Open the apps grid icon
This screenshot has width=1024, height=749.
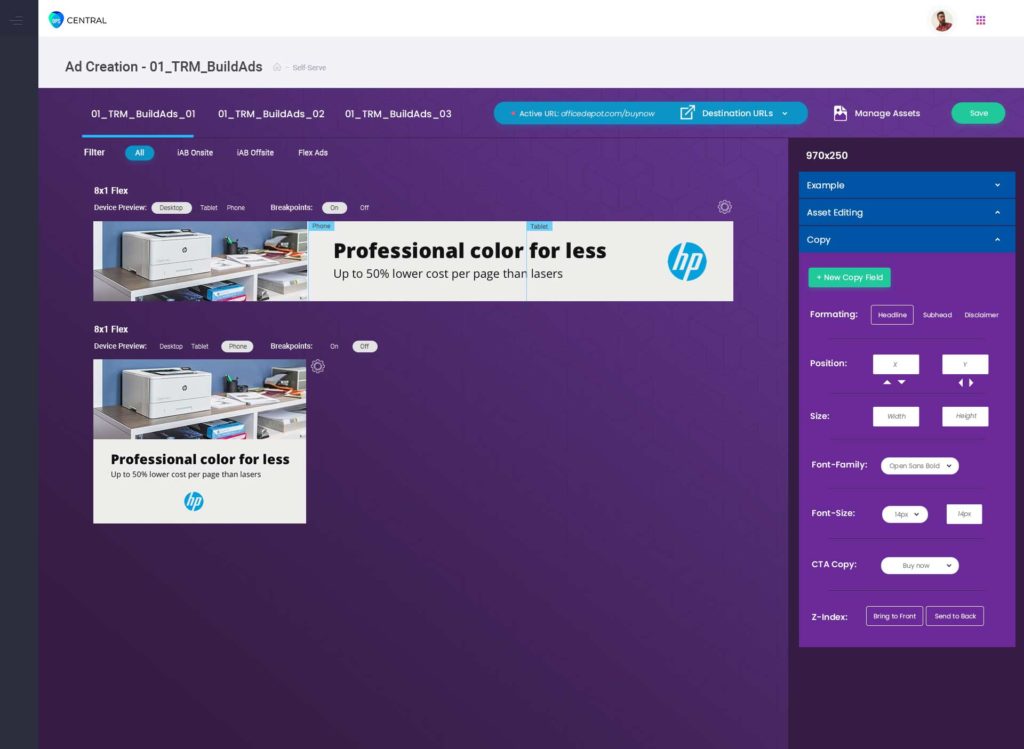980,20
